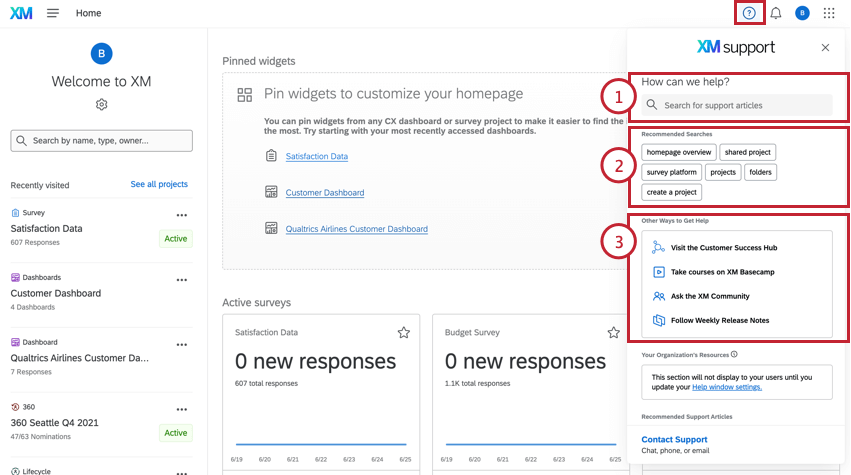The width and height of the screenshot is (851, 475).
Task: Click the Weekly Release Notes icon
Action: 658,320
